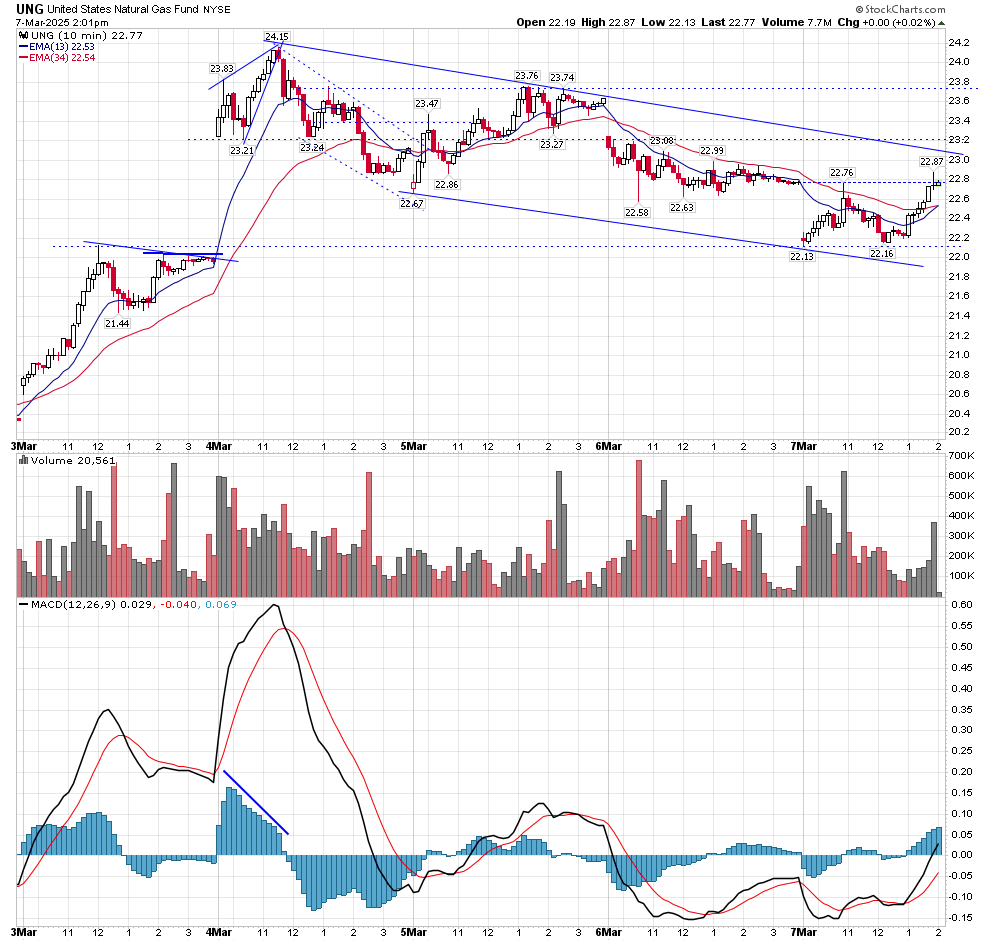The width and height of the screenshot is (990, 941).
Task: Click the 21.44 low price label
Action: tap(118, 323)
